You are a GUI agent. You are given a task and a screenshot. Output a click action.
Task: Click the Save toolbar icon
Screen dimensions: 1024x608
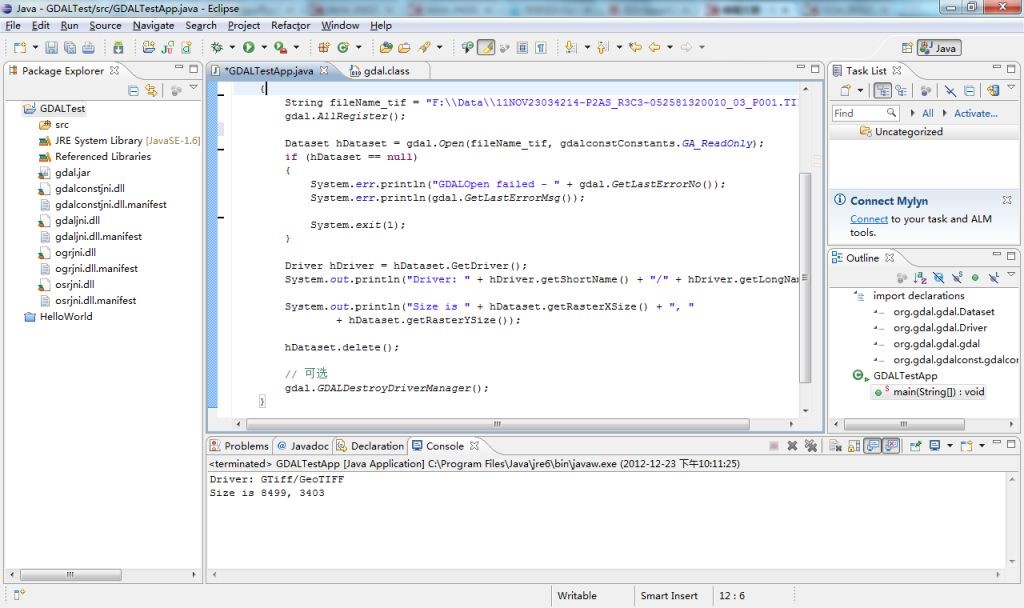tap(52, 48)
